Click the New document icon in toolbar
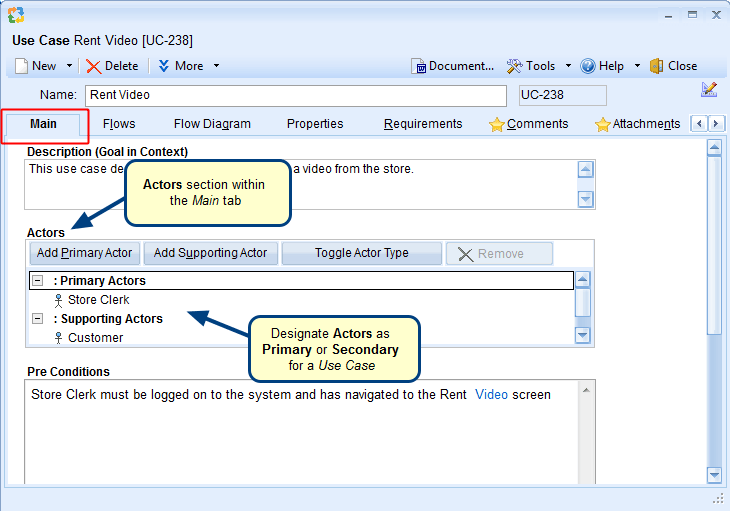 (x=20, y=66)
